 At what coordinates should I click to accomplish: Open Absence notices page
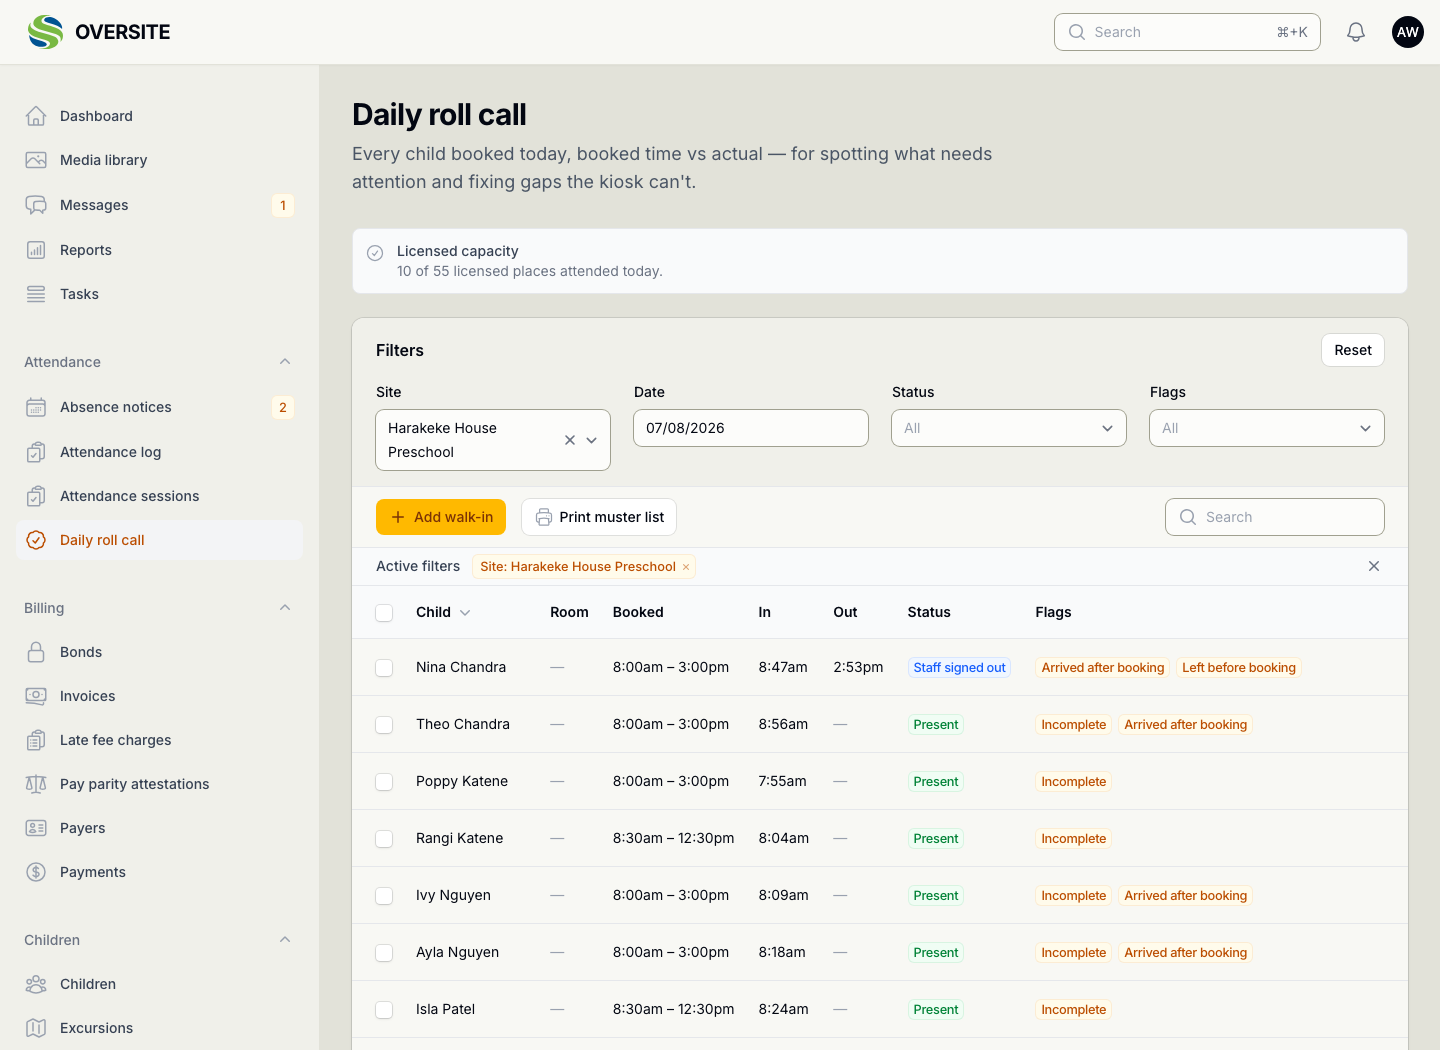pyautogui.click(x=160, y=407)
